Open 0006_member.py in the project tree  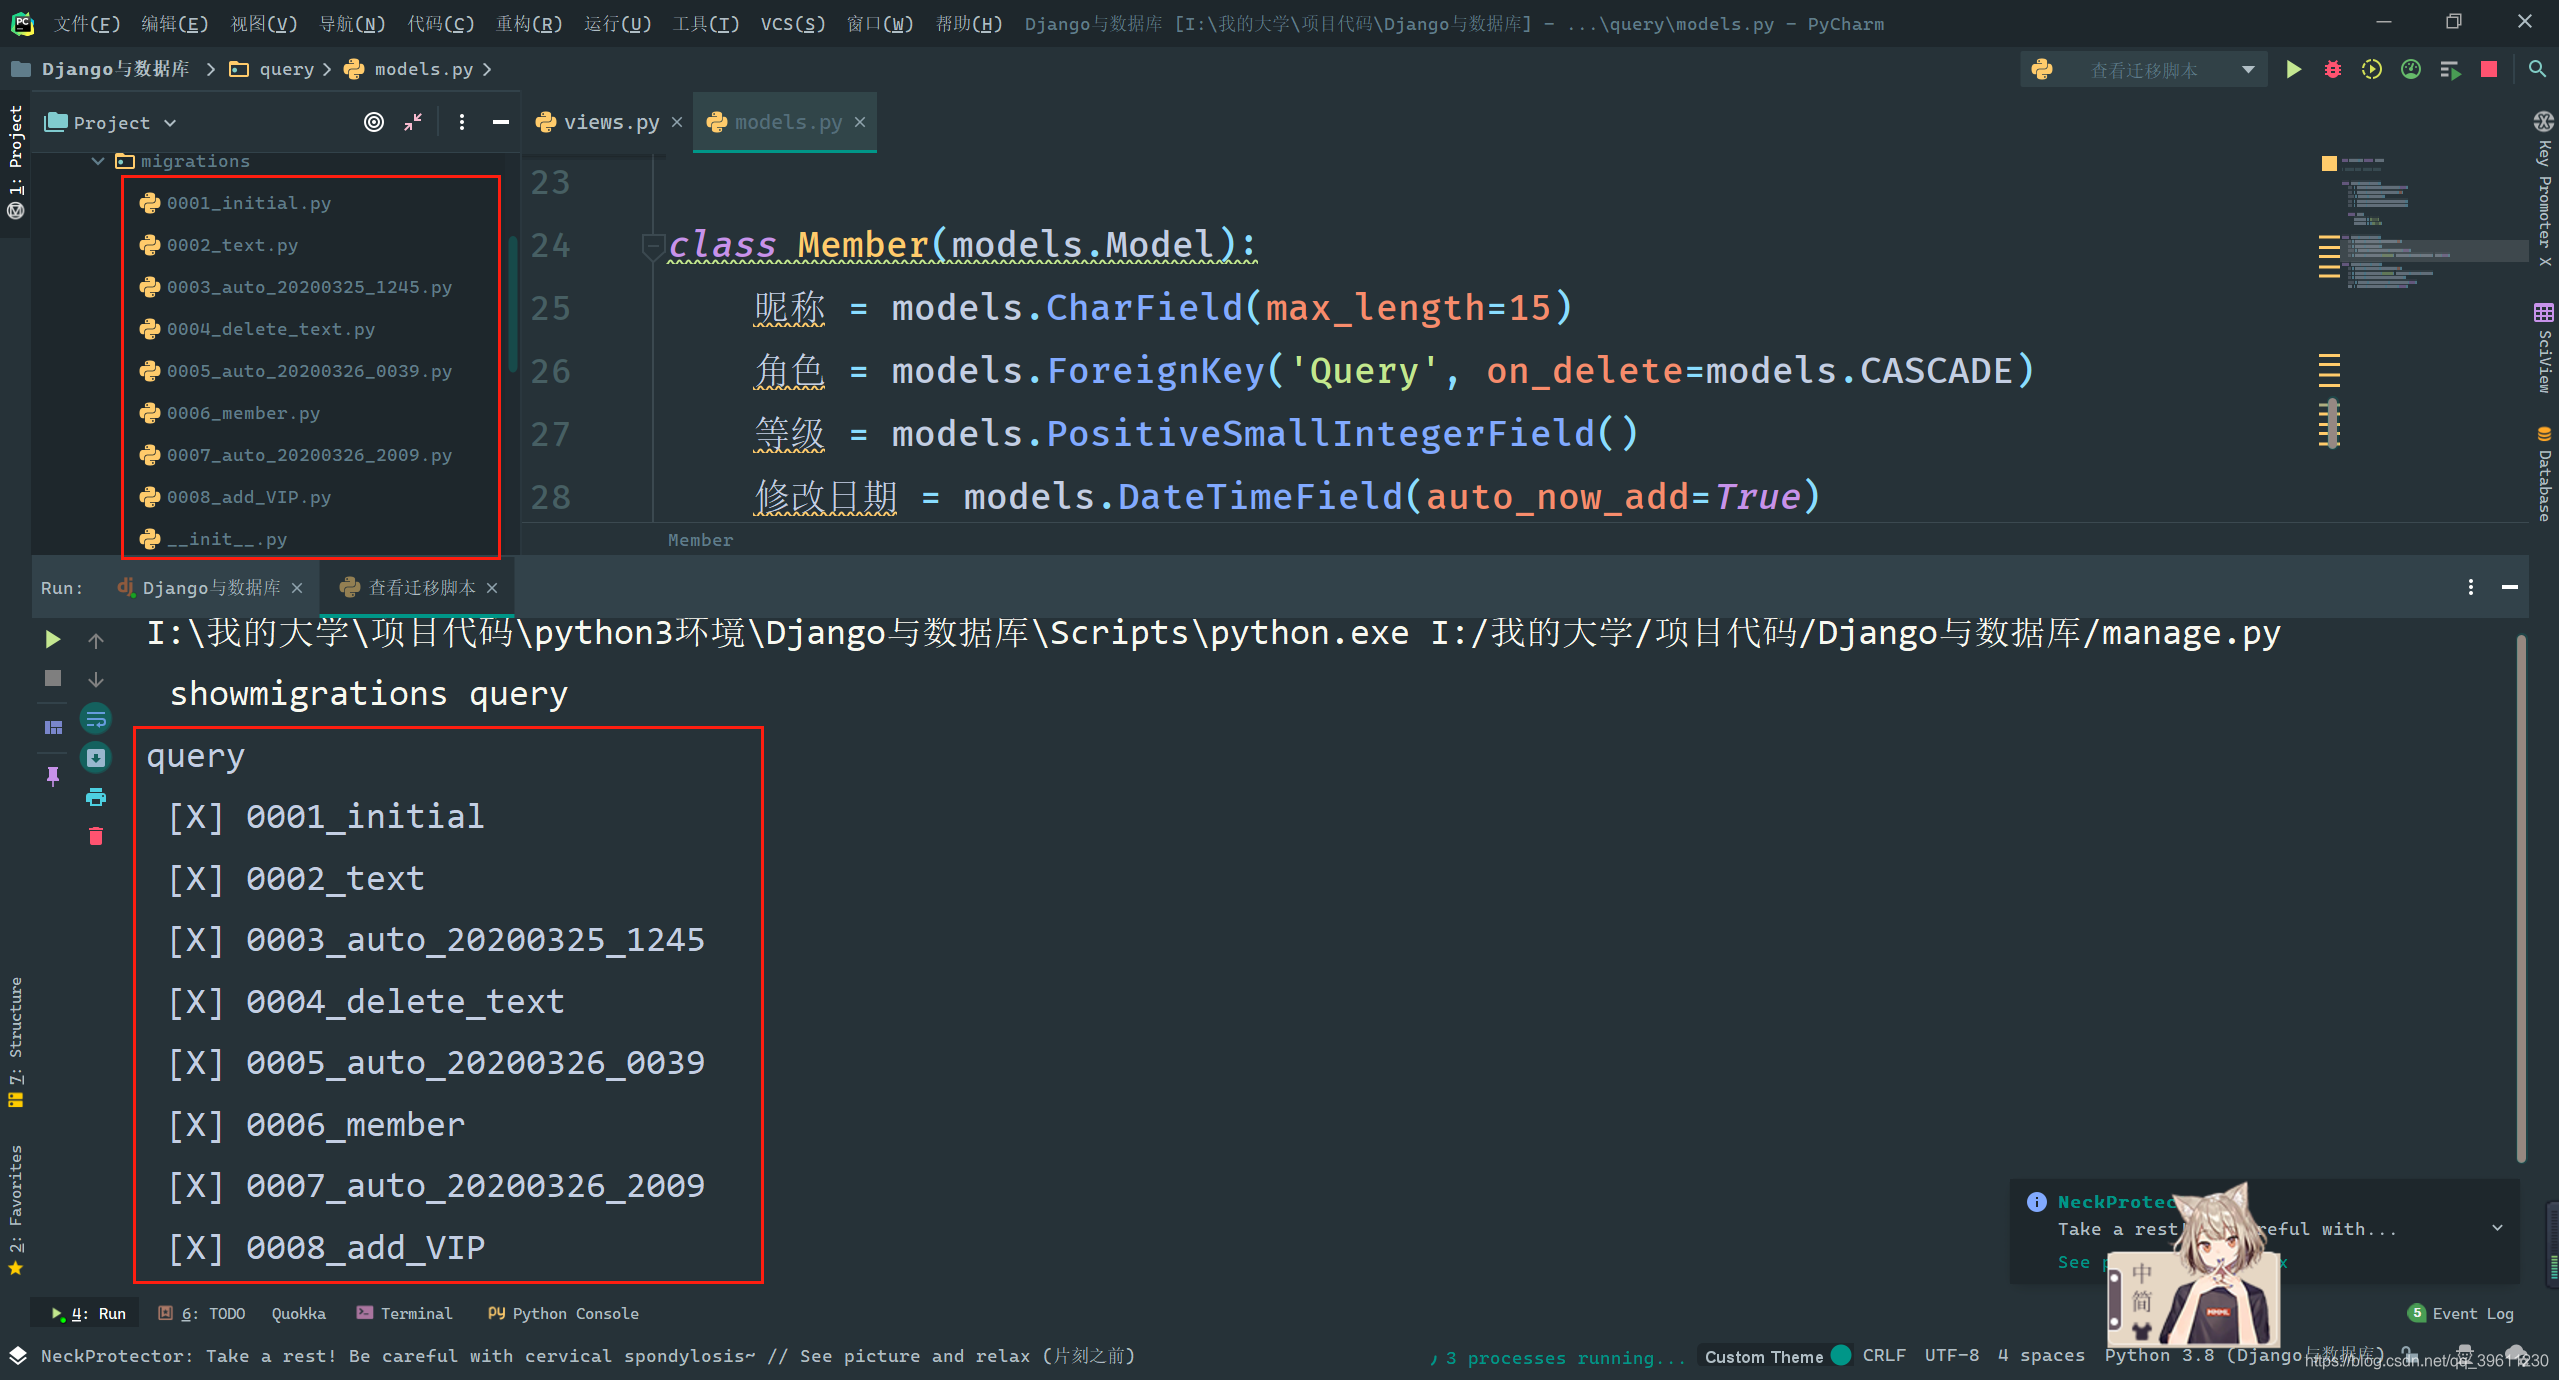tap(242, 413)
